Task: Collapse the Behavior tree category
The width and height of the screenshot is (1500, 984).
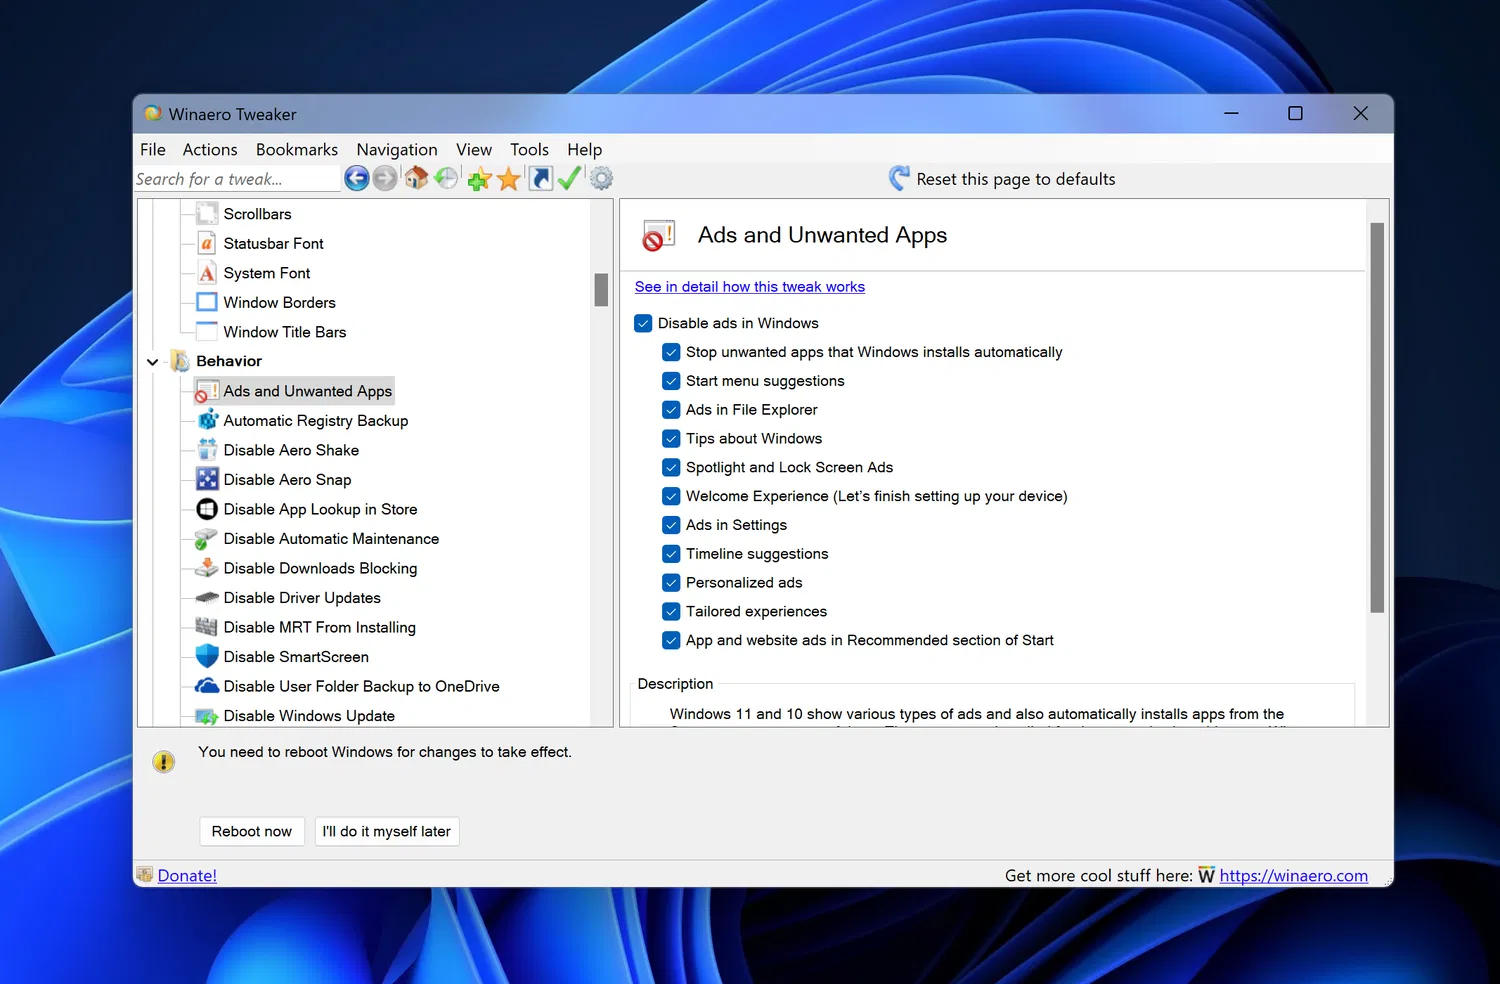Action: tap(153, 362)
